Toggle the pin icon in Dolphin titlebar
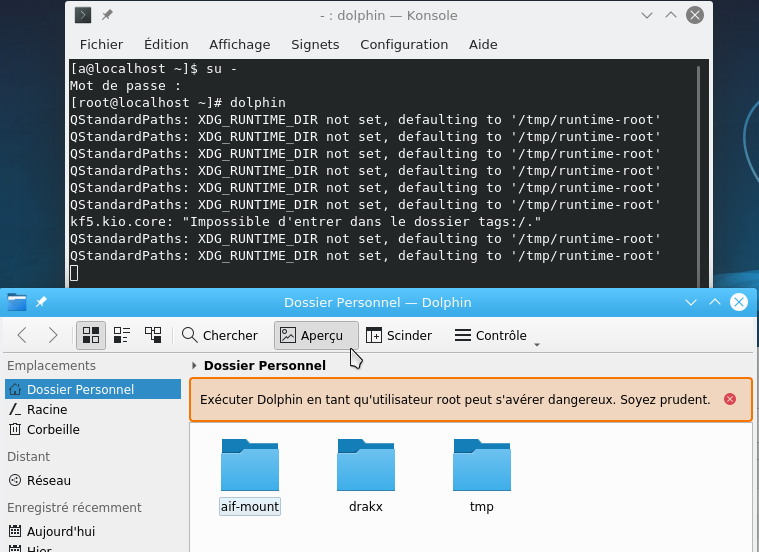Viewport: 759px width, 552px height. pyautogui.click(x=41, y=302)
